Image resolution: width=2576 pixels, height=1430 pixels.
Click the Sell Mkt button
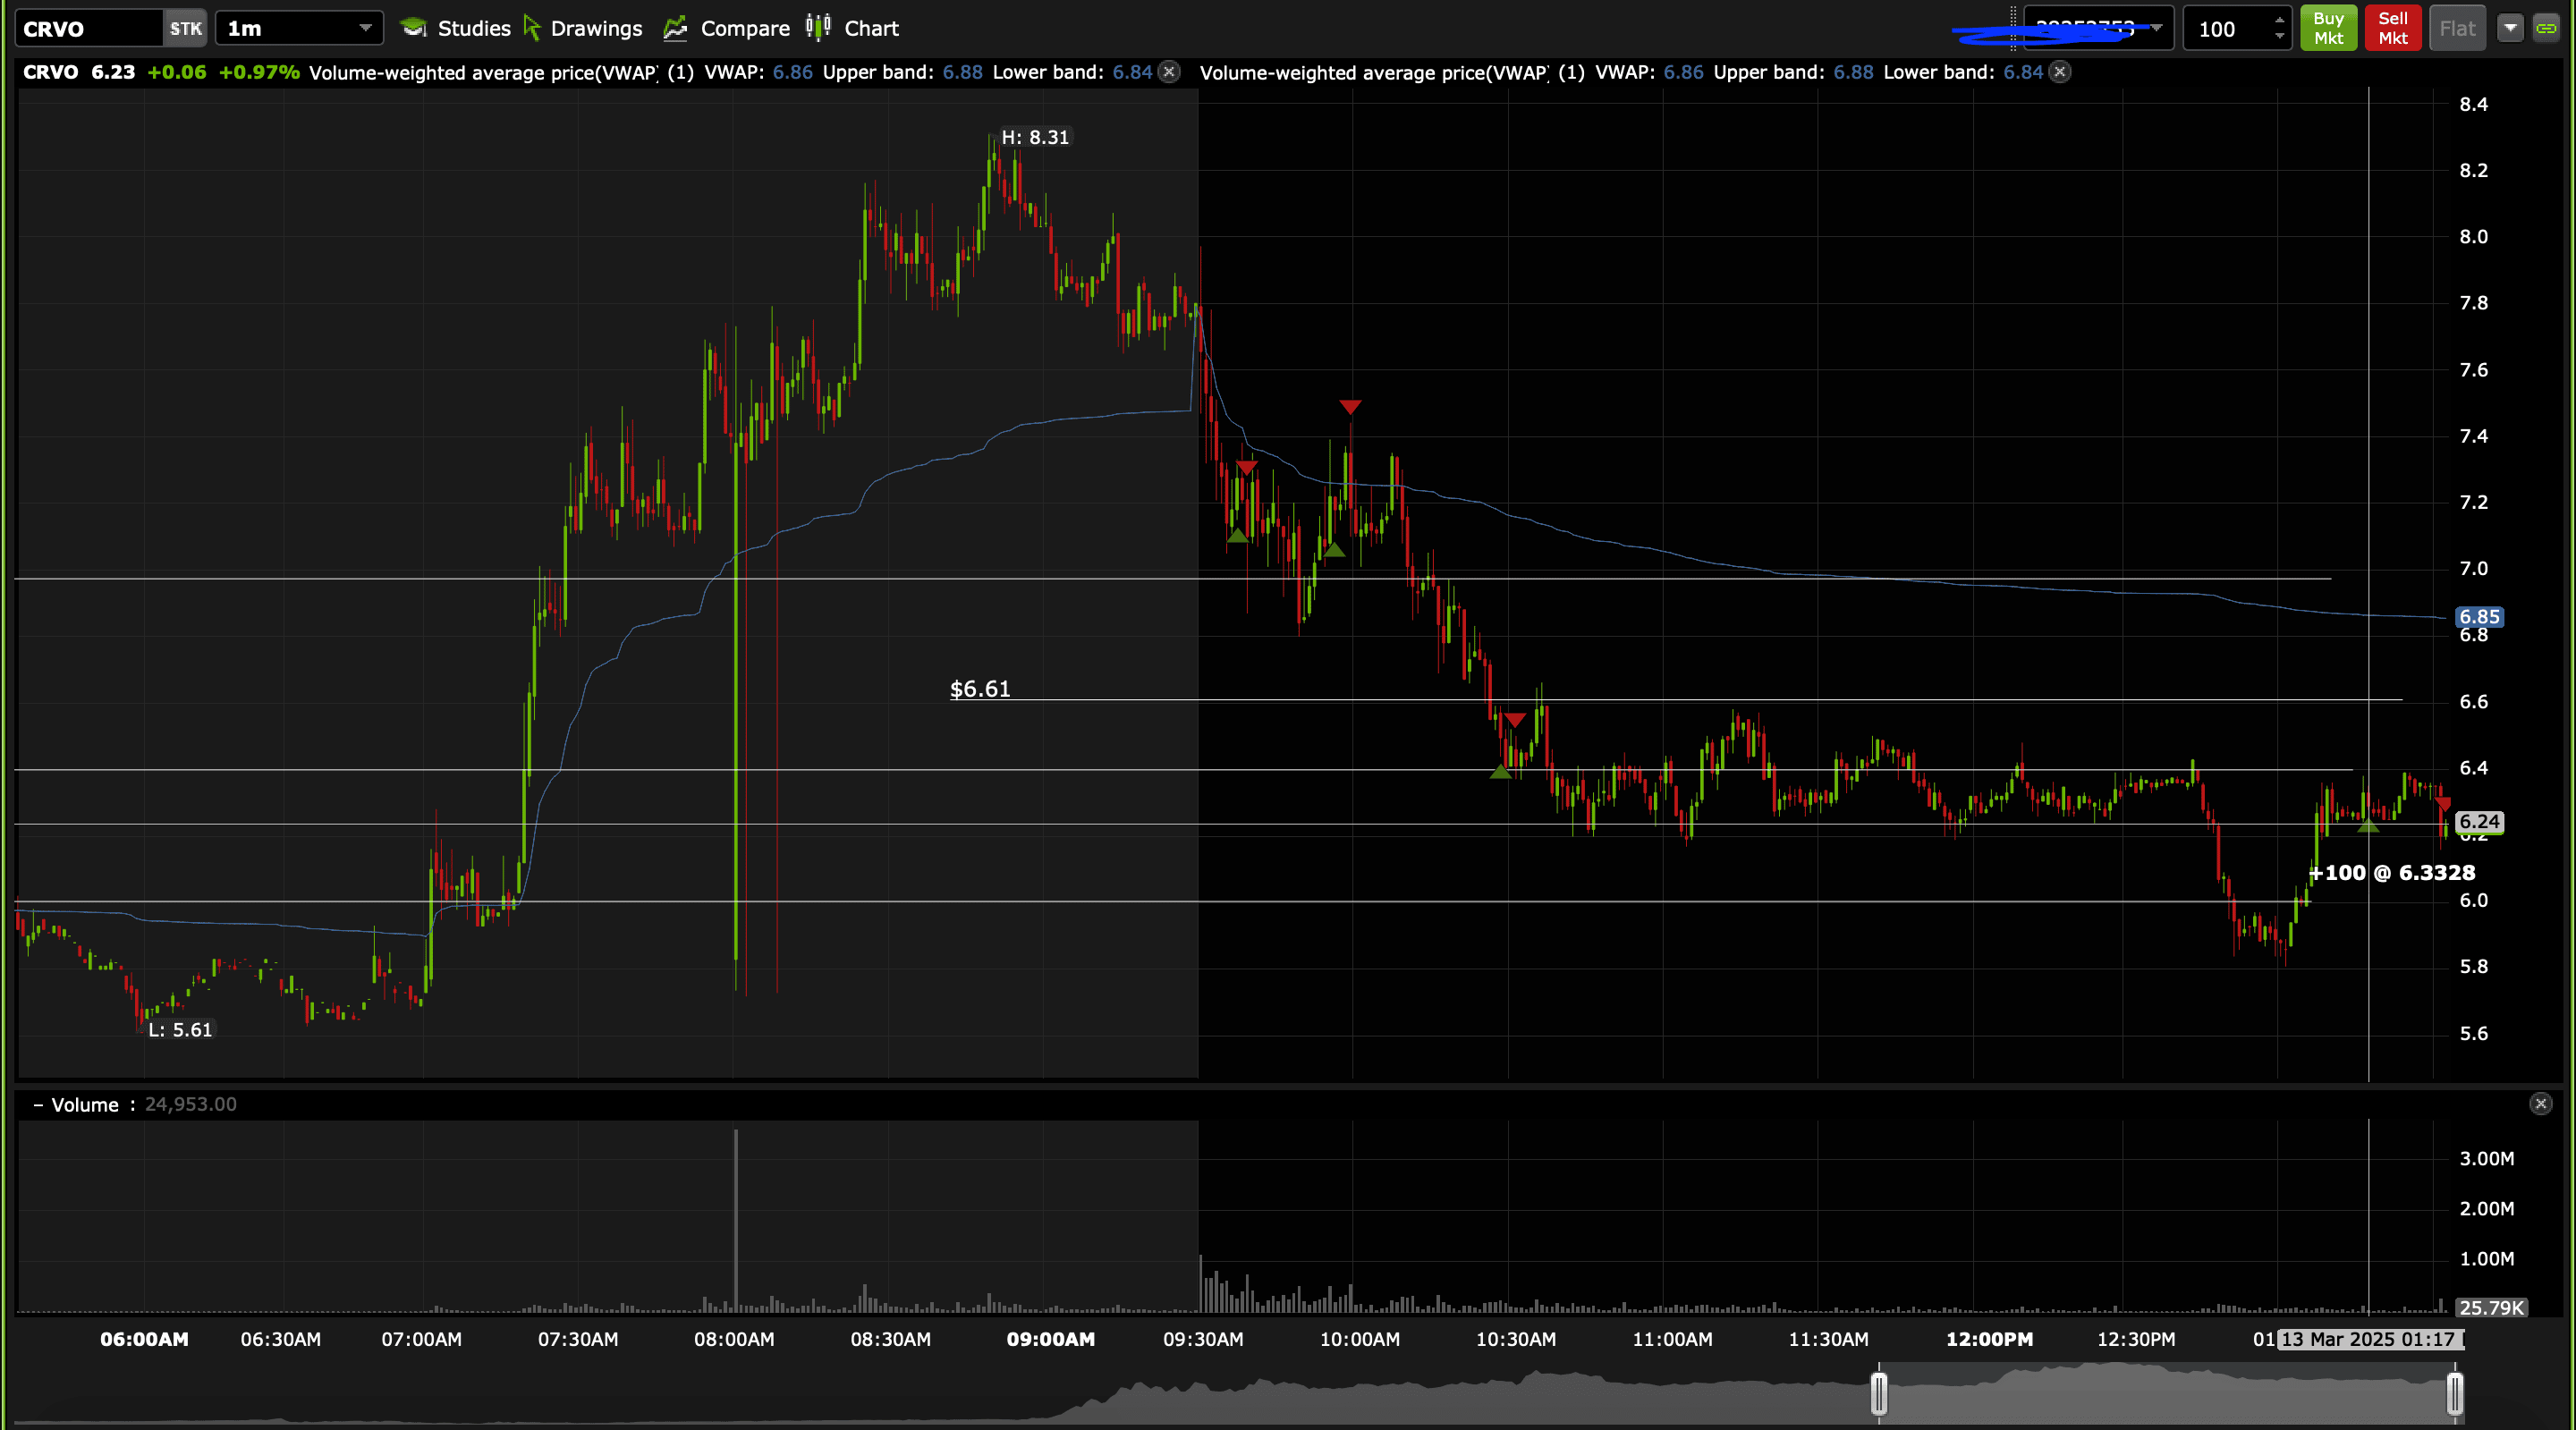tap(2392, 28)
